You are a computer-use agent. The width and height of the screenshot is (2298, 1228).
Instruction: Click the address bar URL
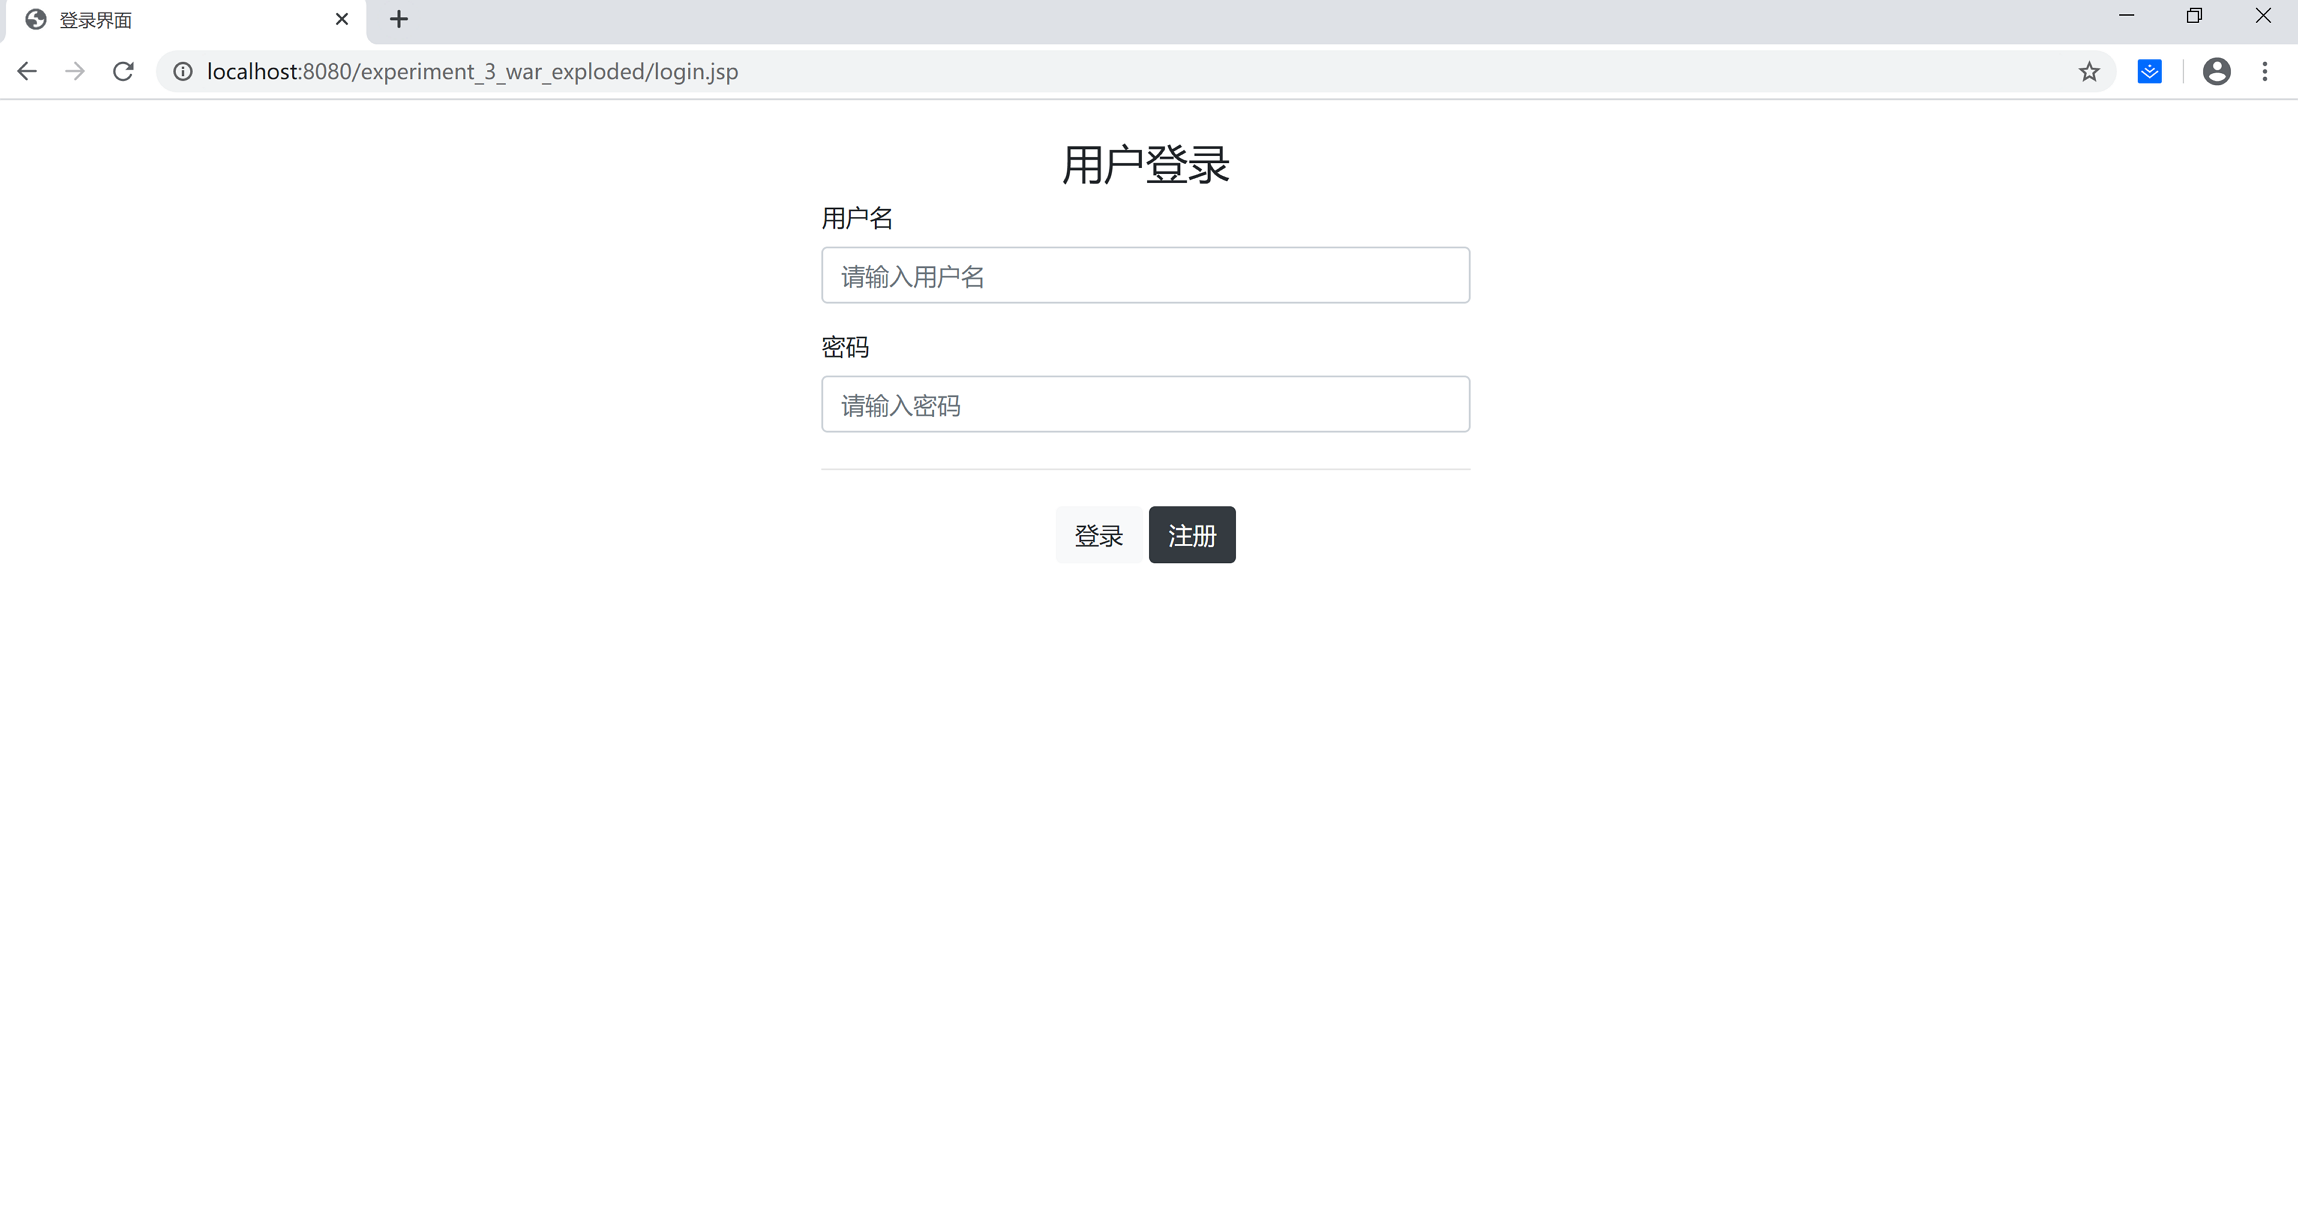coord(470,71)
